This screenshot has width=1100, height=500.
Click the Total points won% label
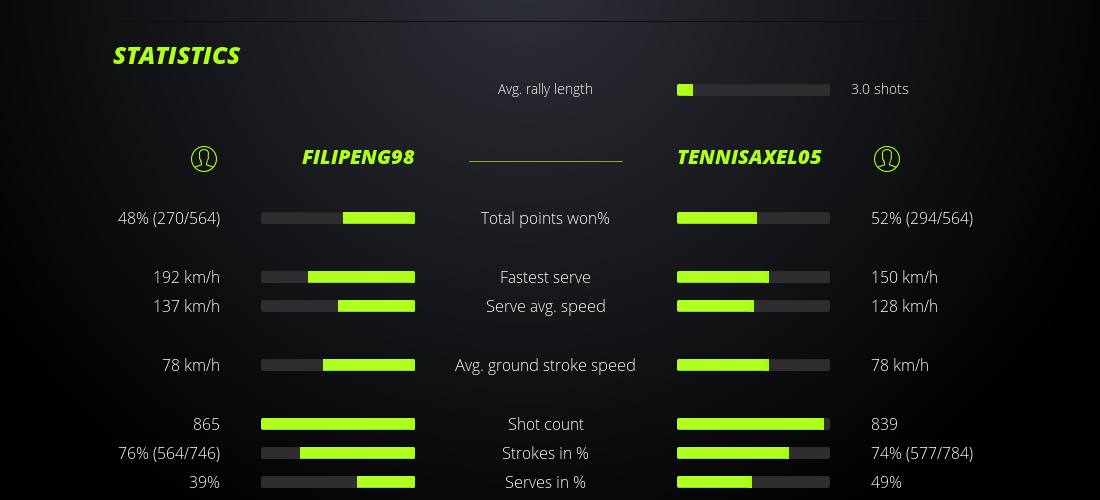point(545,218)
